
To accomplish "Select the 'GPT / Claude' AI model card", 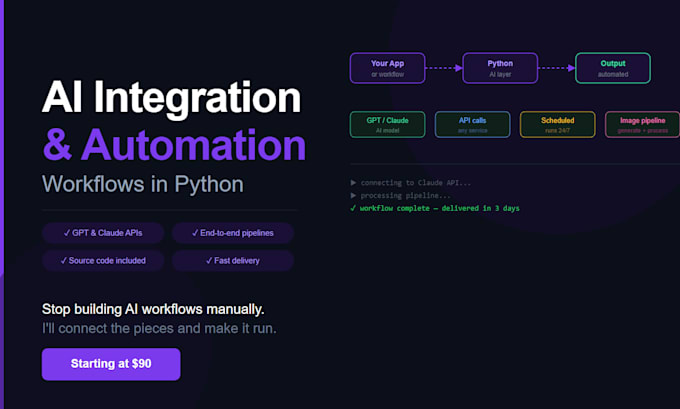I will pyautogui.click(x=387, y=124).
